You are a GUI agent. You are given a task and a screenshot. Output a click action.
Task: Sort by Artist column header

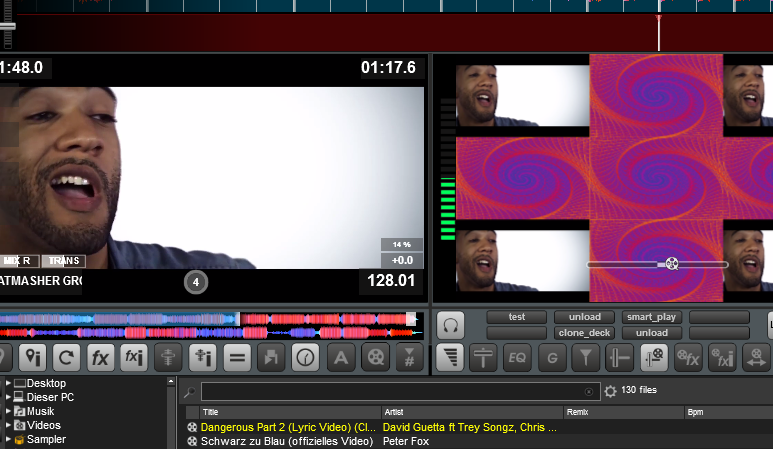tap(472, 412)
